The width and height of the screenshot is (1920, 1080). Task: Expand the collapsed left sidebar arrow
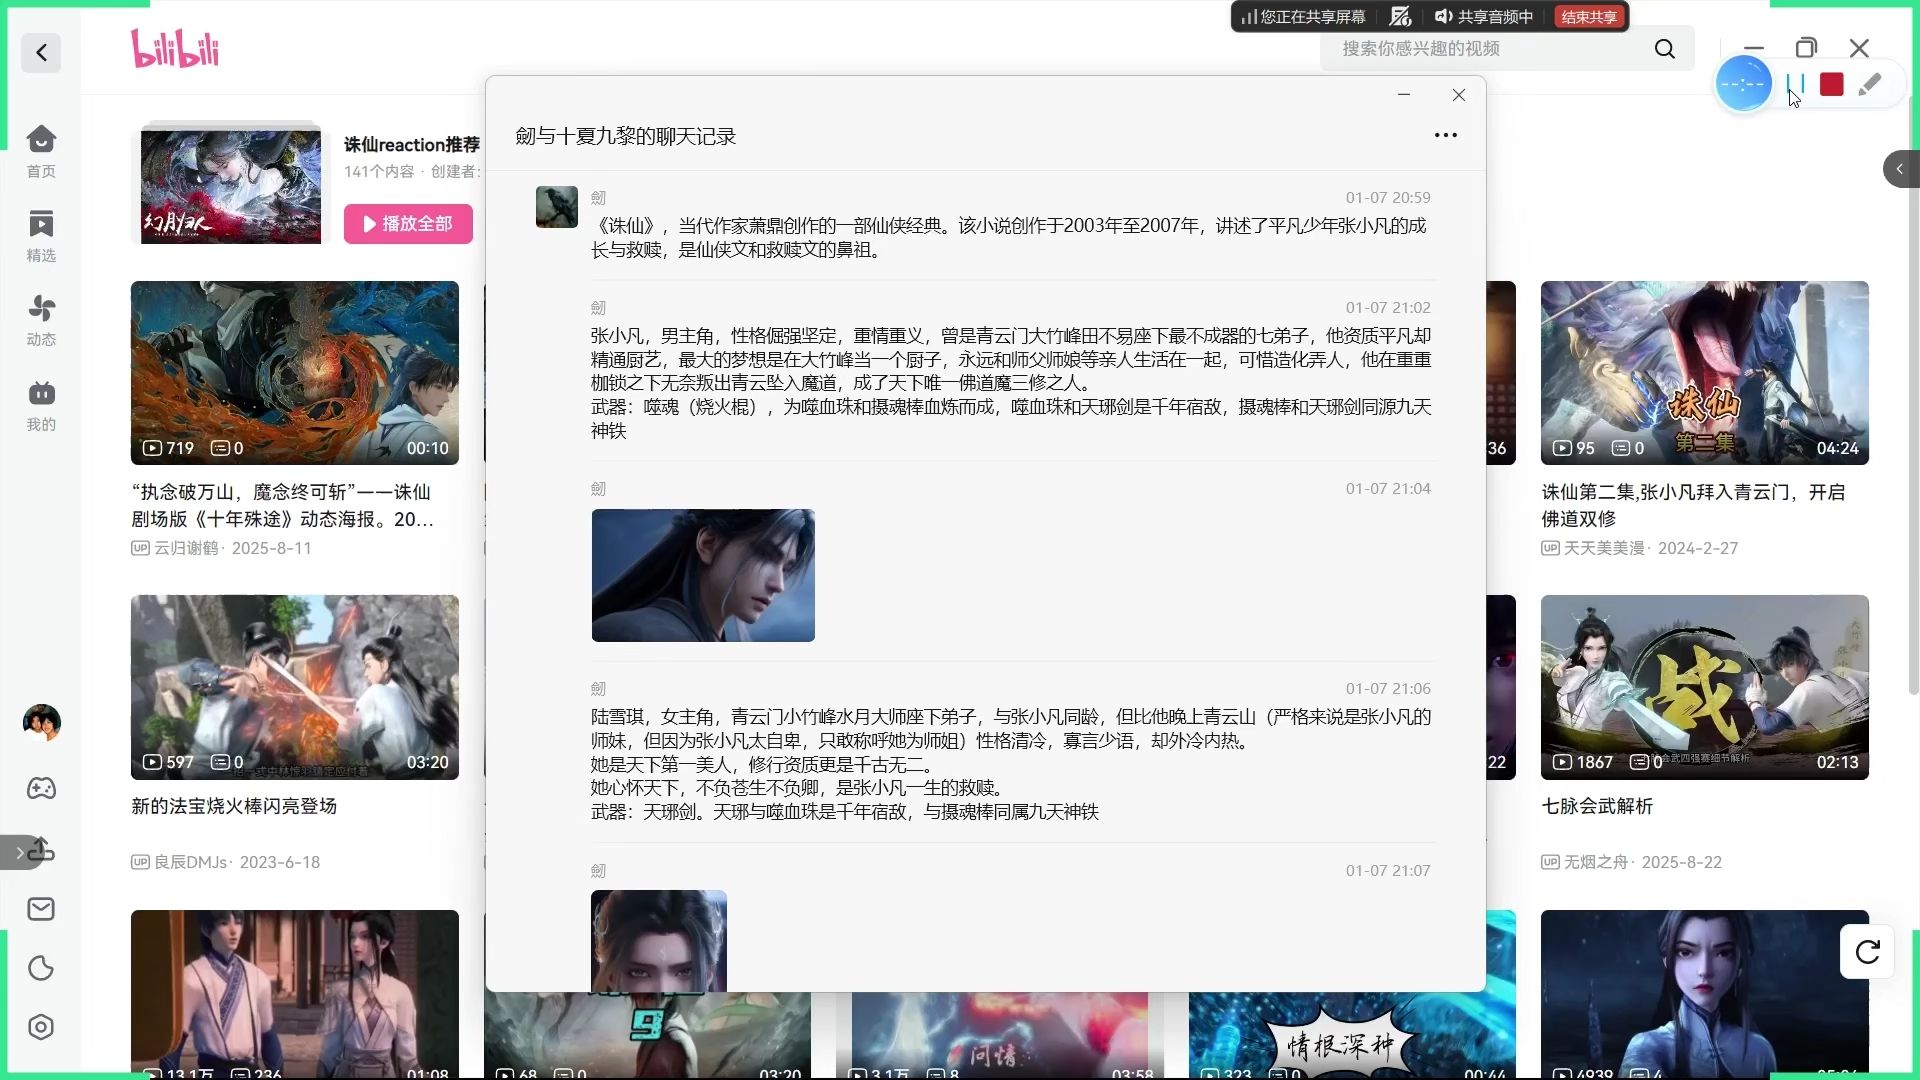pos(20,852)
